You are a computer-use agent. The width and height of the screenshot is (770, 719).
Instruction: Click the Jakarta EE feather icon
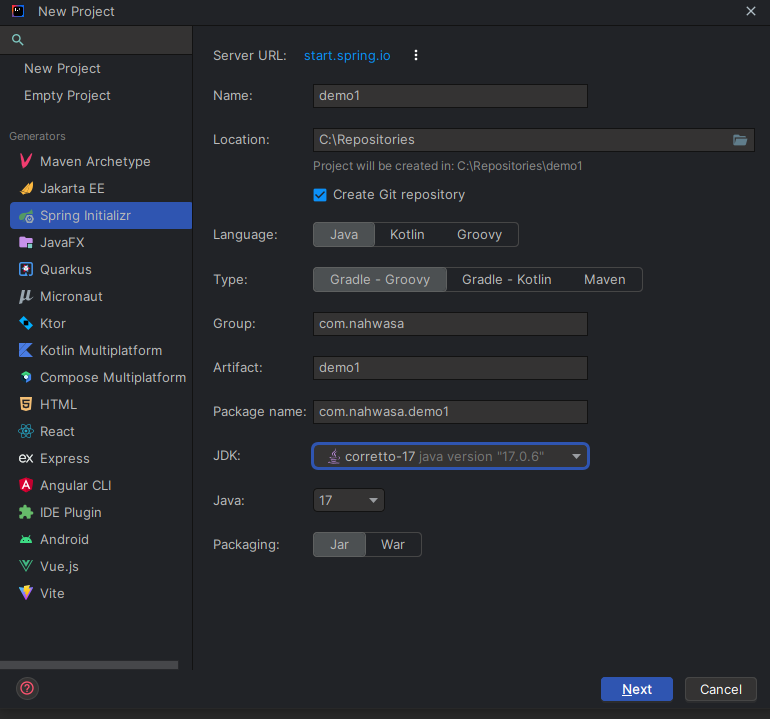26,188
